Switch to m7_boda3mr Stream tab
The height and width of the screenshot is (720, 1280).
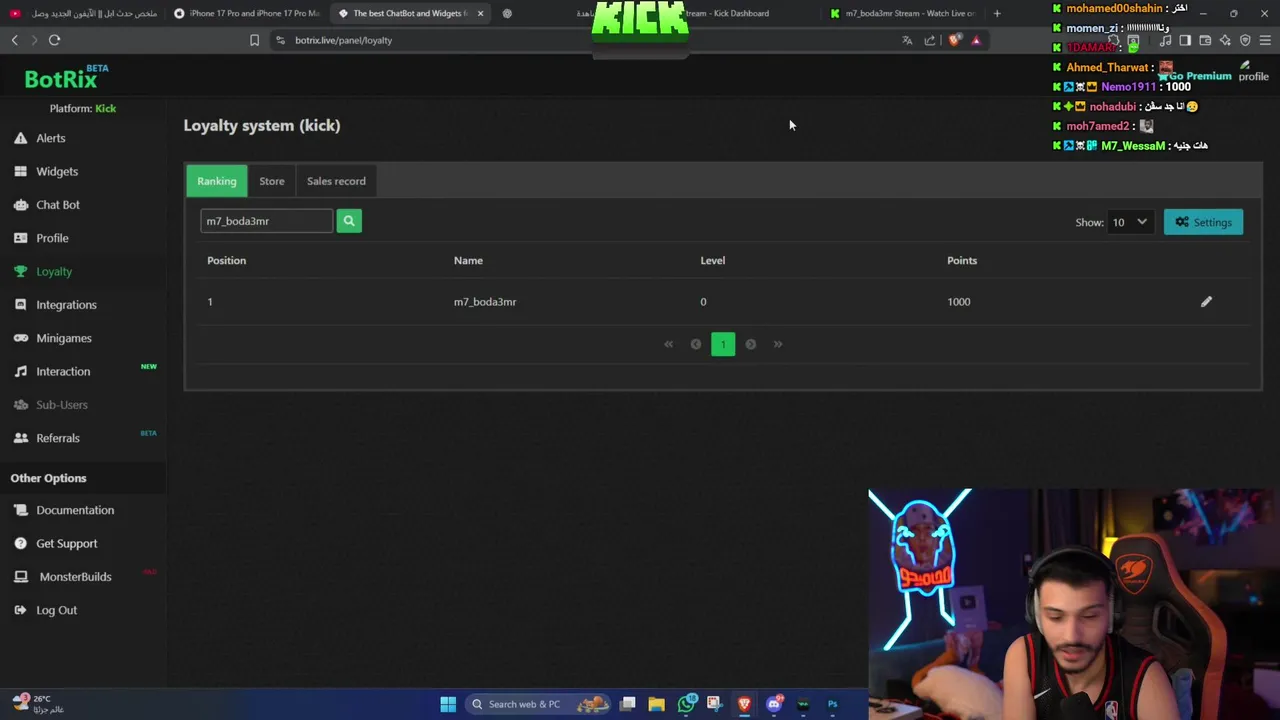[903, 13]
